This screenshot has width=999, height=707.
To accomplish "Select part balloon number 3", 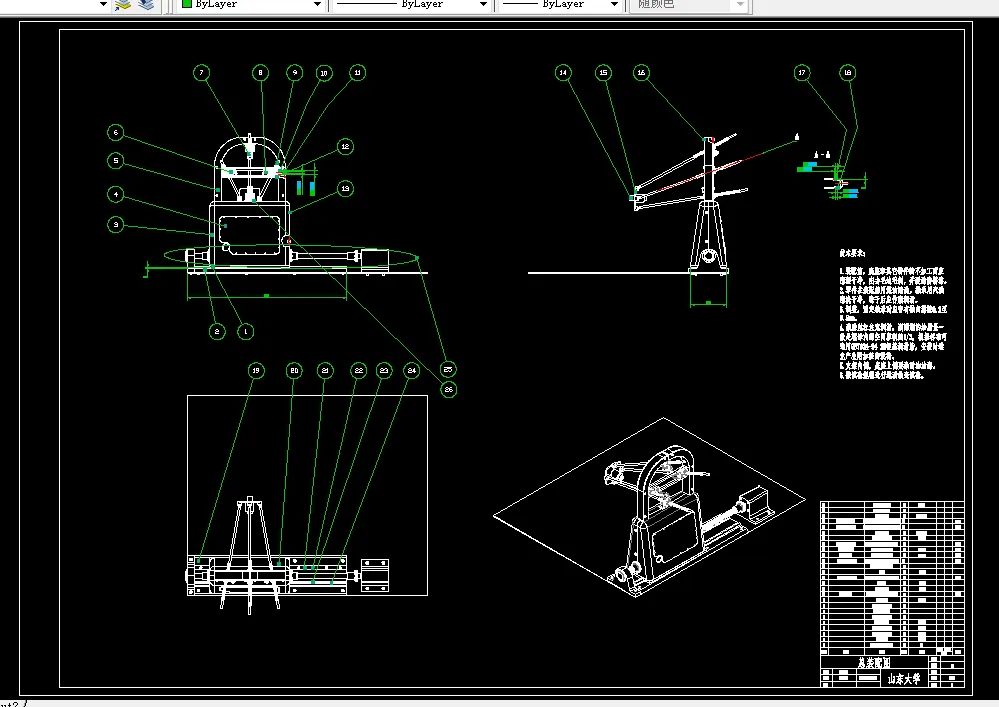I will 115,224.
